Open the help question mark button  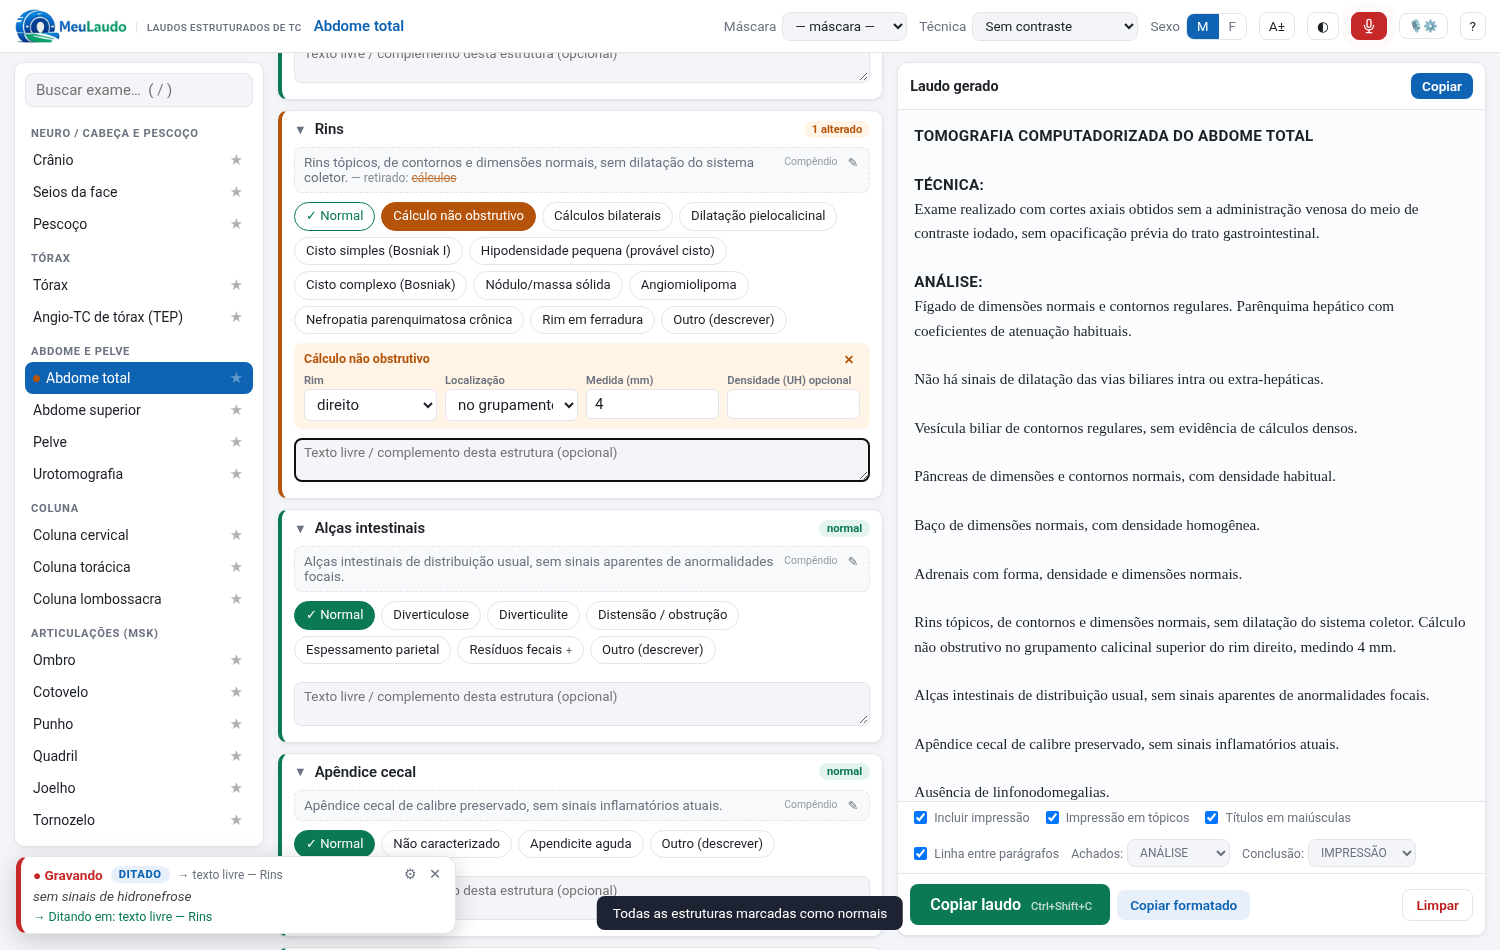[1472, 27]
